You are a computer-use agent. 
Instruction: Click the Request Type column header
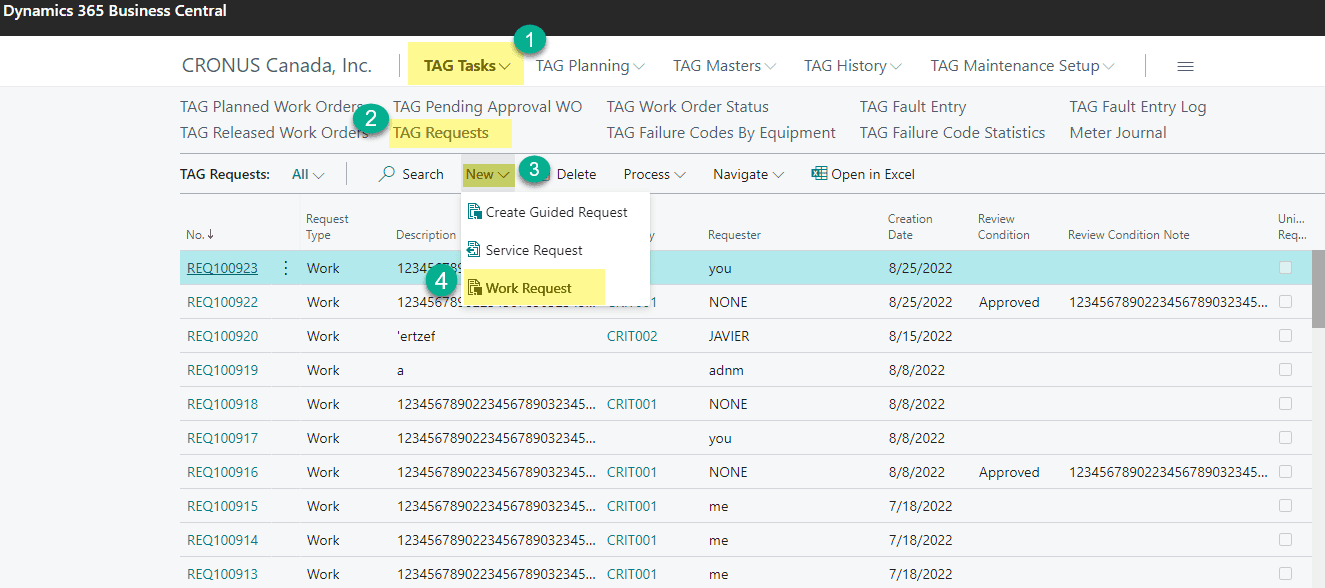[x=327, y=227]
